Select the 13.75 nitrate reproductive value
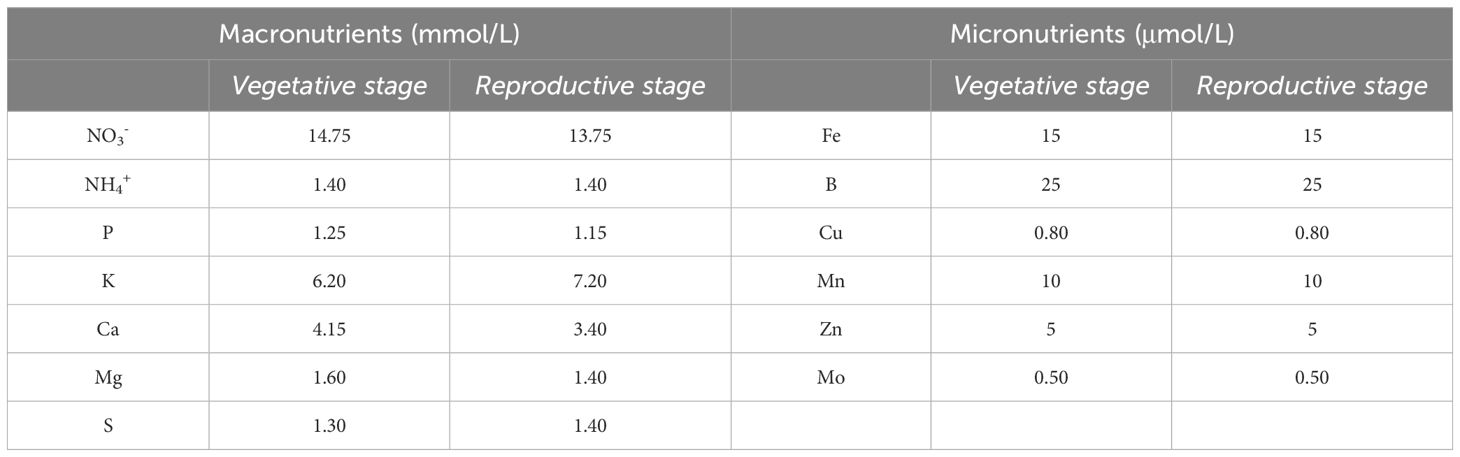 (590, 136)
